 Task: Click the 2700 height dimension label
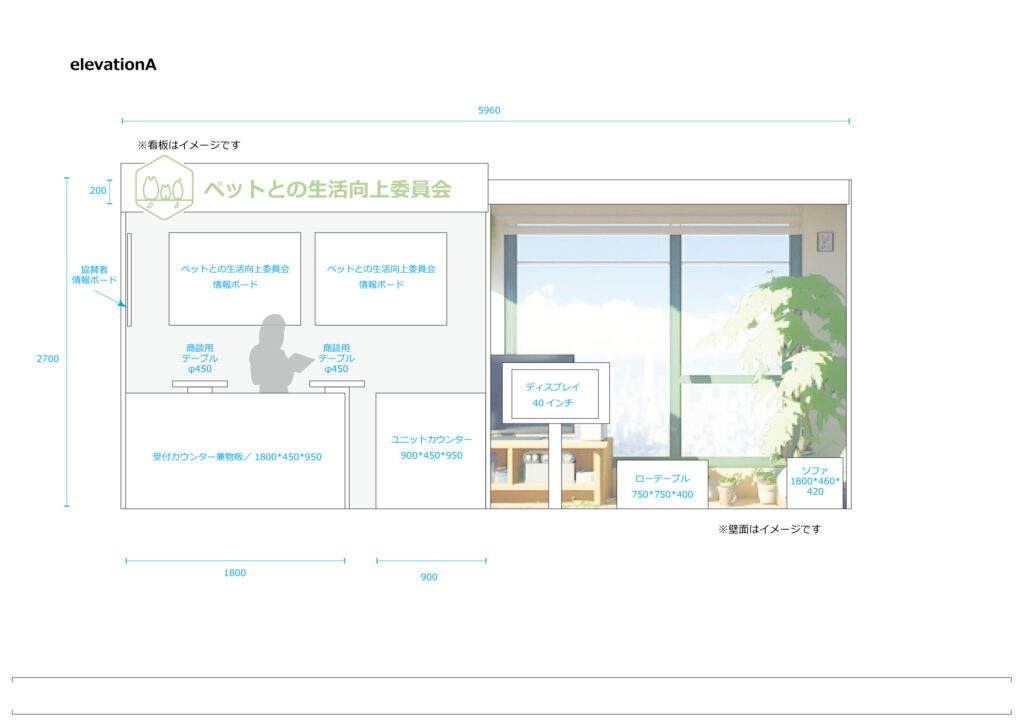48,358
